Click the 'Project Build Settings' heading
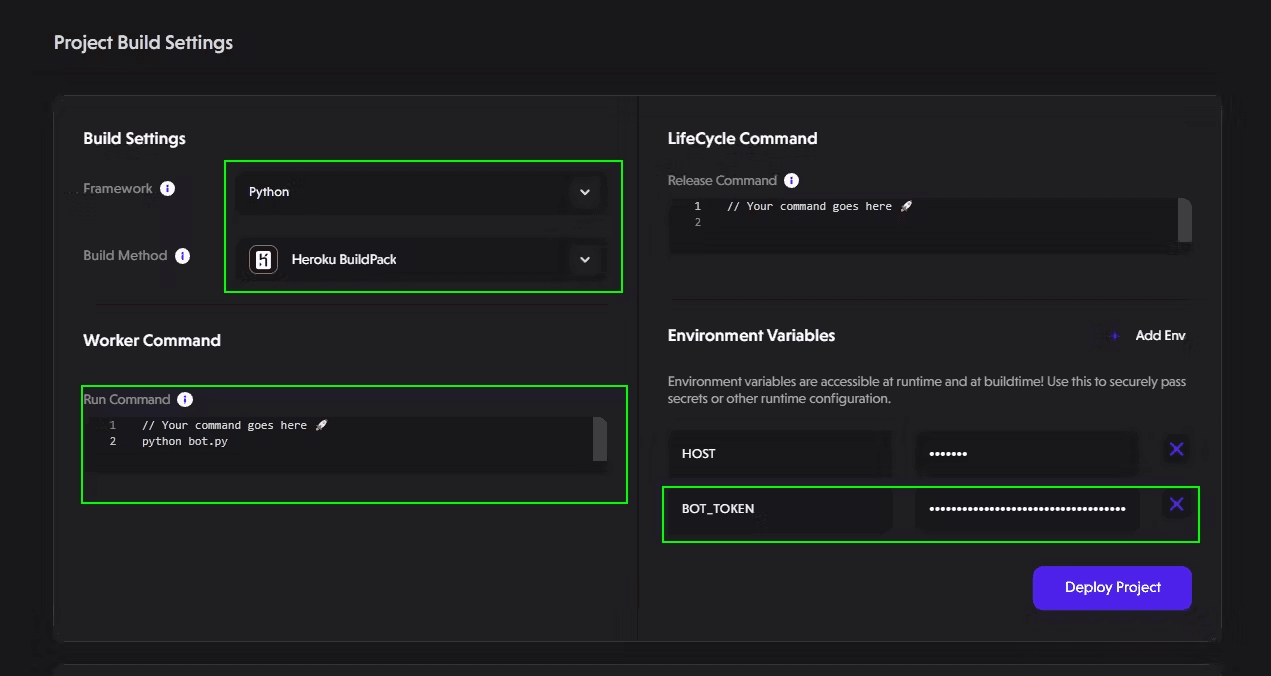Viewport: 1271px width, 676px height. tap(143, 43)
